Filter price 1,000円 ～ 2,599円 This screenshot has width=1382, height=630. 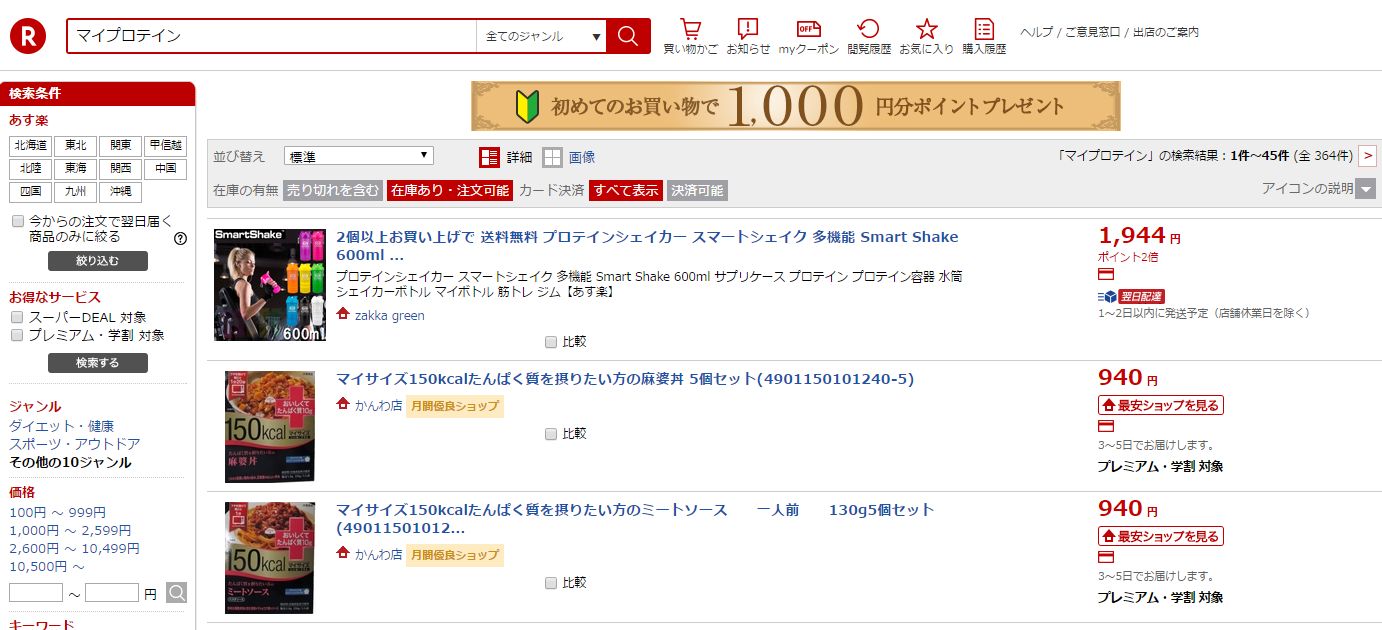click(x=70, y=531)
